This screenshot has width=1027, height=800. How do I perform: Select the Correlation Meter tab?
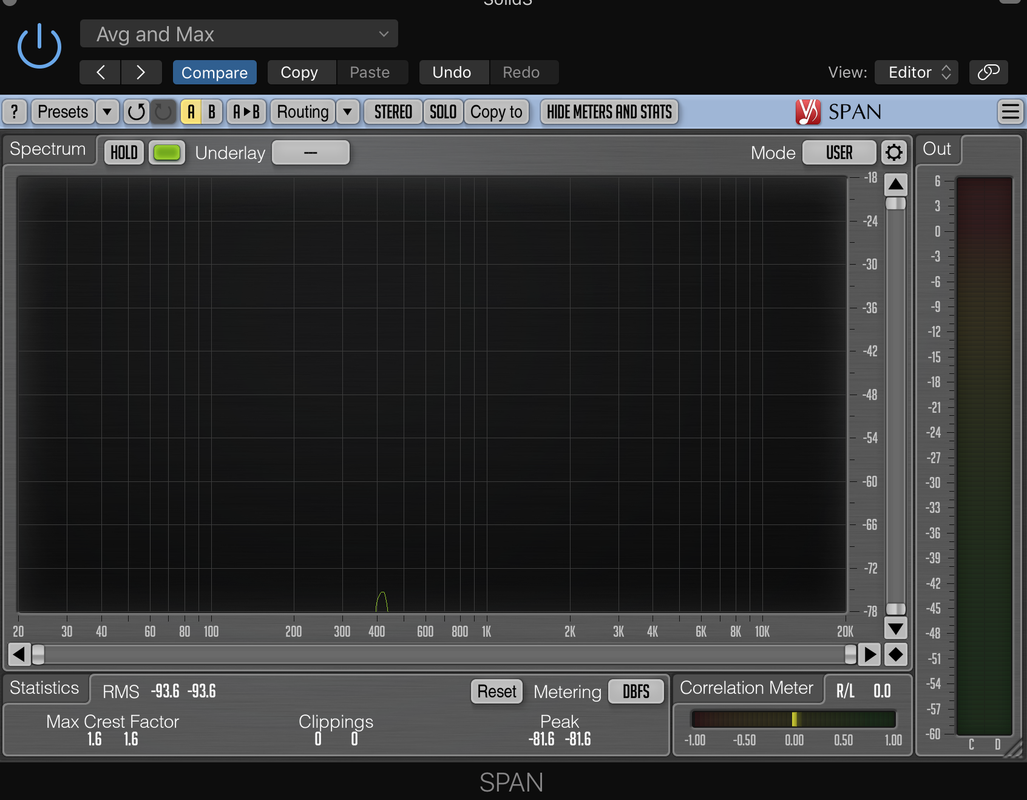pyautogui.click(x=746, y=688)
